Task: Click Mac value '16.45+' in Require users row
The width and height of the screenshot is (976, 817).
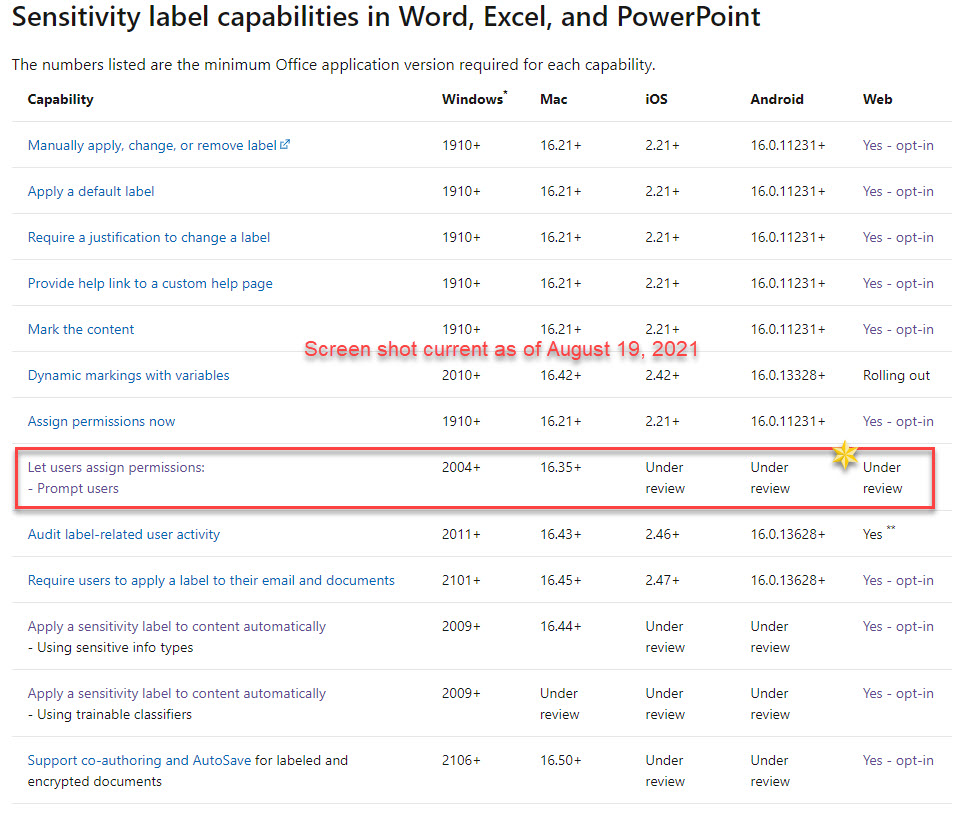Action: point(561,581)
